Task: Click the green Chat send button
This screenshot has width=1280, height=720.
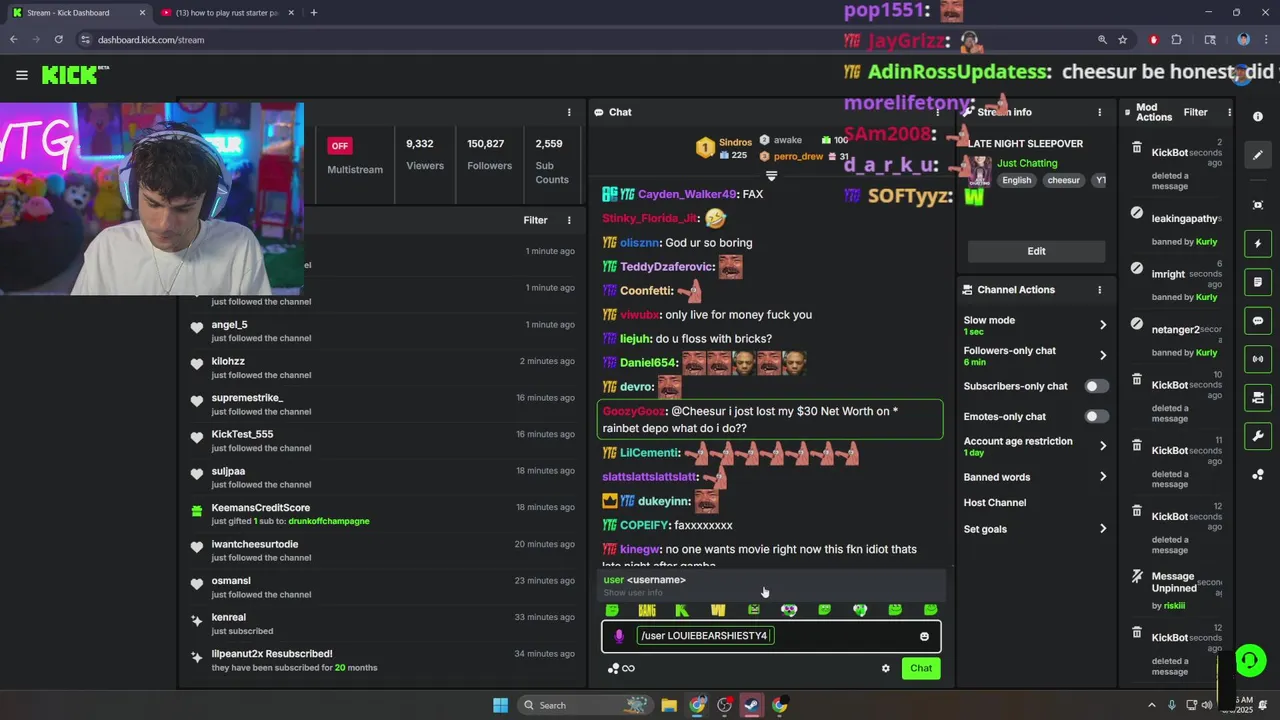Action: [921, 668]
